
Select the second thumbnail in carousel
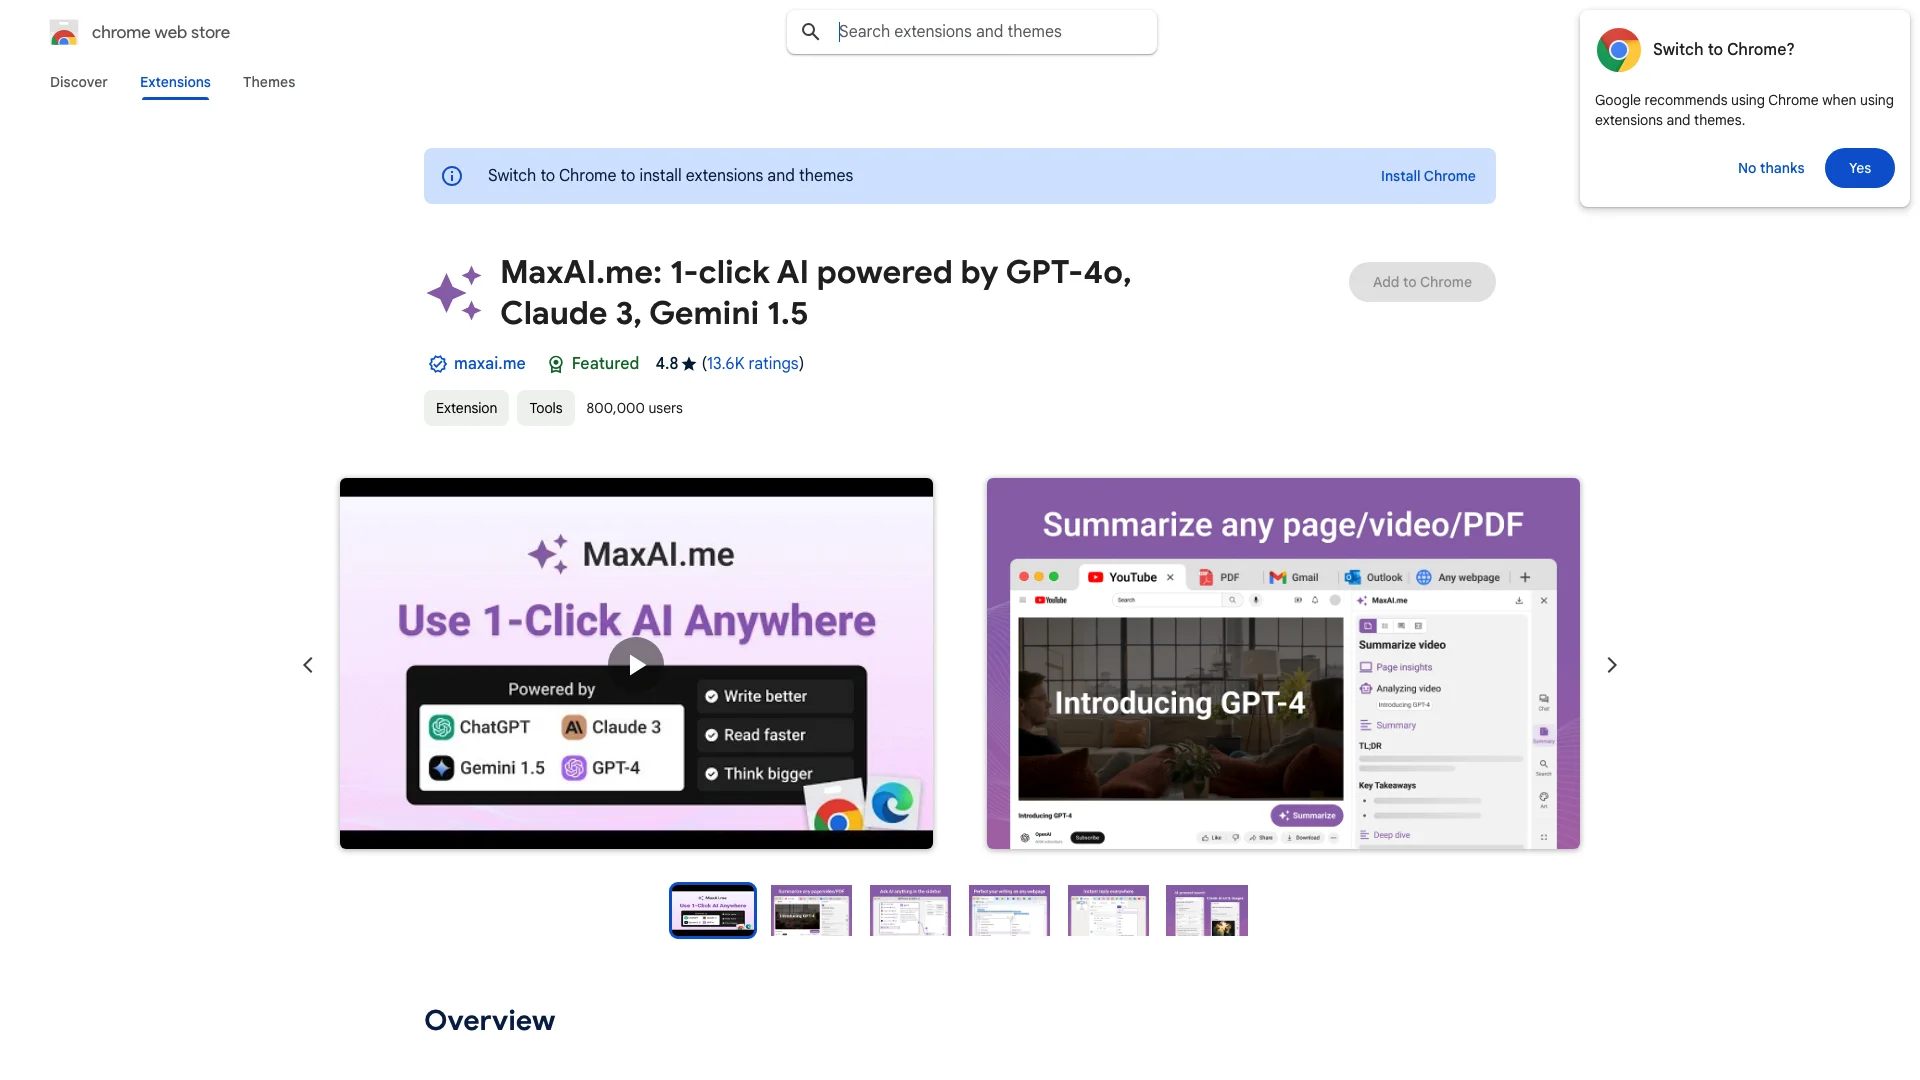click(x=811, y=910)
